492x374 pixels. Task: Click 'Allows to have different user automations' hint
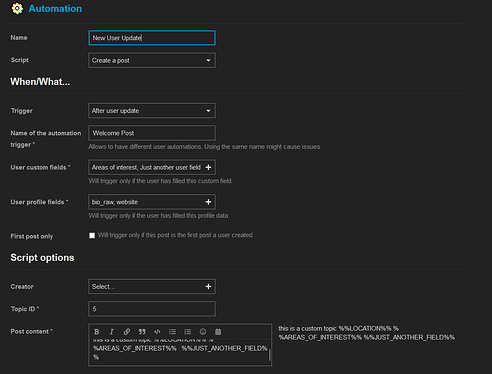pos(205,147)
